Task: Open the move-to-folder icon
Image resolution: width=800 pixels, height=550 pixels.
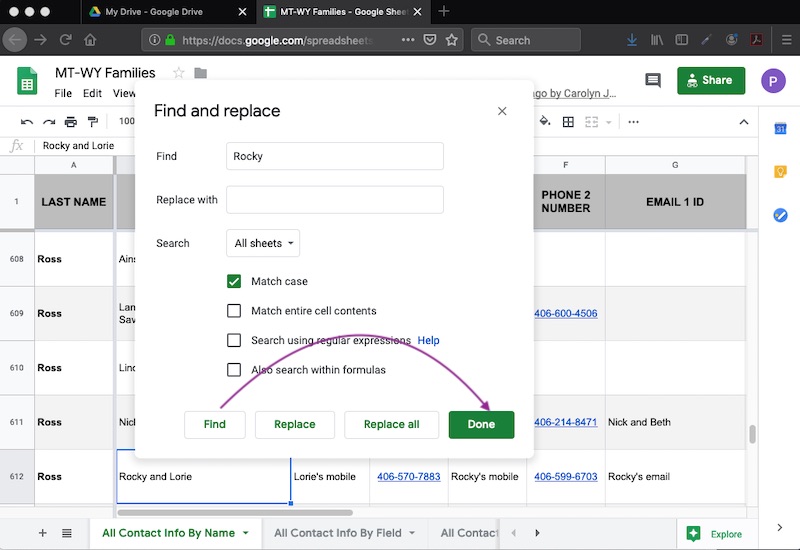Action: click(201, 73)
